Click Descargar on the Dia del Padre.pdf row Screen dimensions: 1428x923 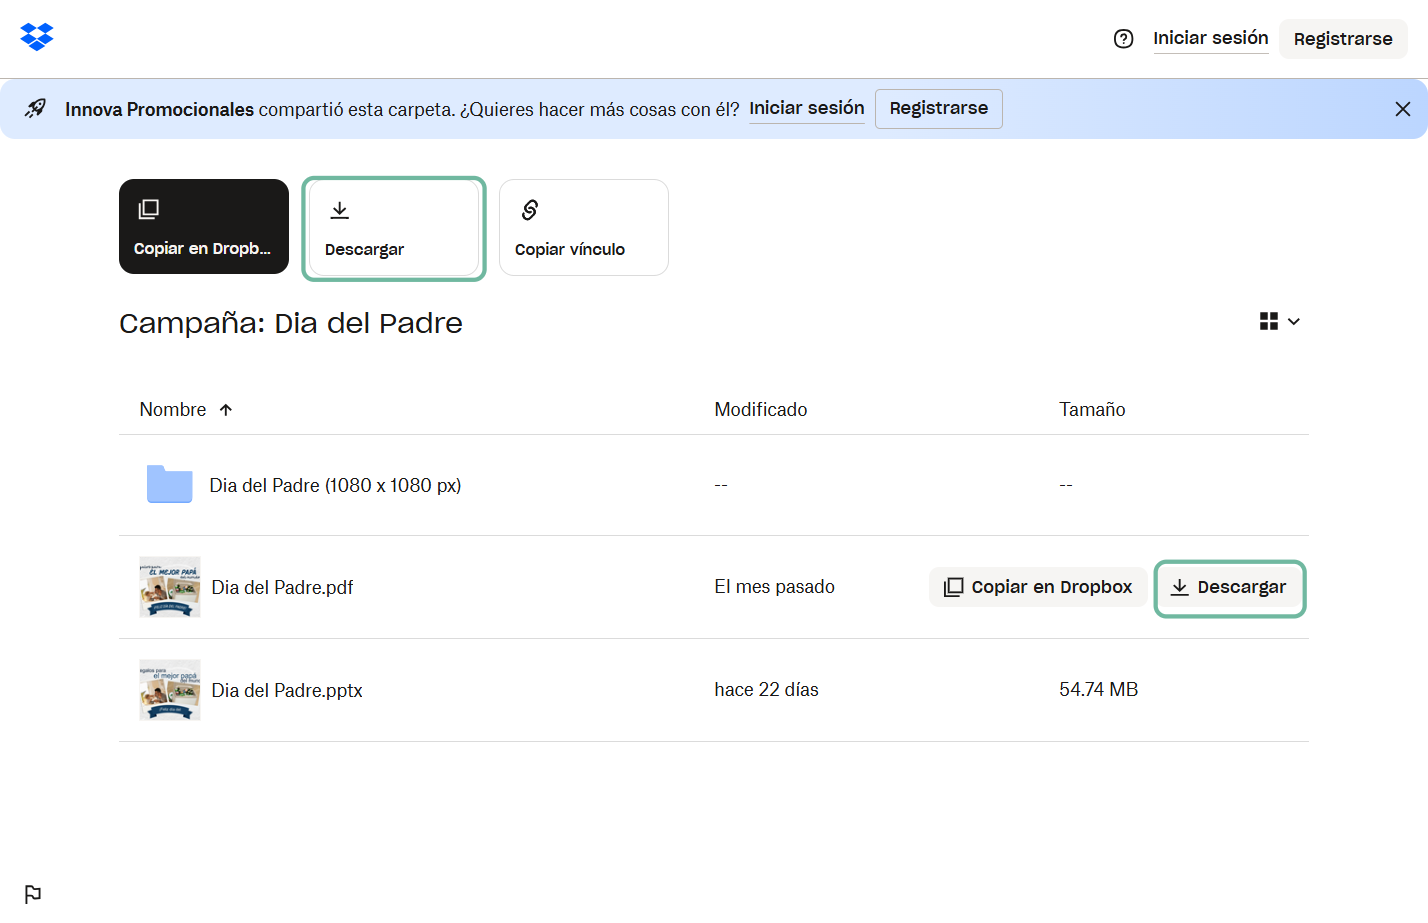[x=1230, y=588]
